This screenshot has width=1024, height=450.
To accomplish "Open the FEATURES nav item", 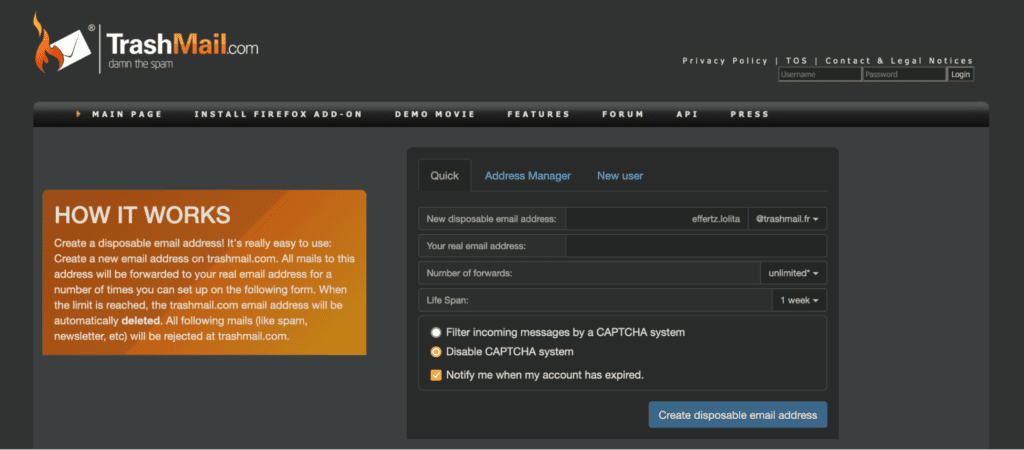I will point(539,114).
